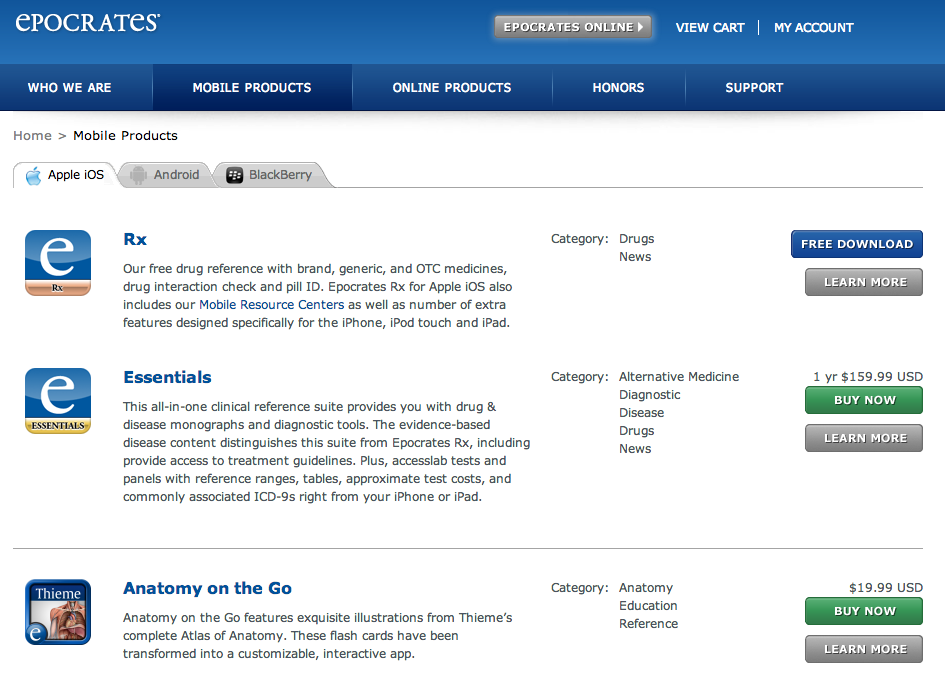Viewport: 945px width, 686px height.
Task: Click the Reference category text
Action: pos(648,624)
